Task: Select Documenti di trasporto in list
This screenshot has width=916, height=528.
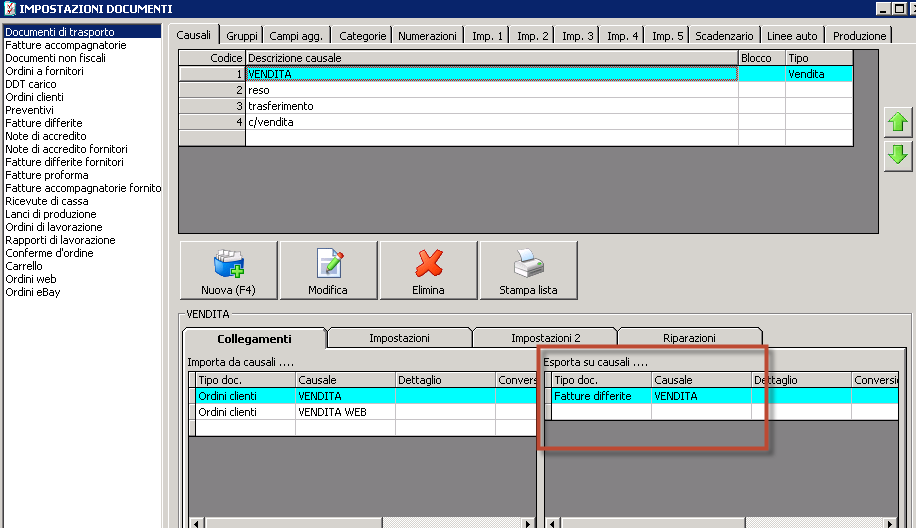Action: coord(82,32)
